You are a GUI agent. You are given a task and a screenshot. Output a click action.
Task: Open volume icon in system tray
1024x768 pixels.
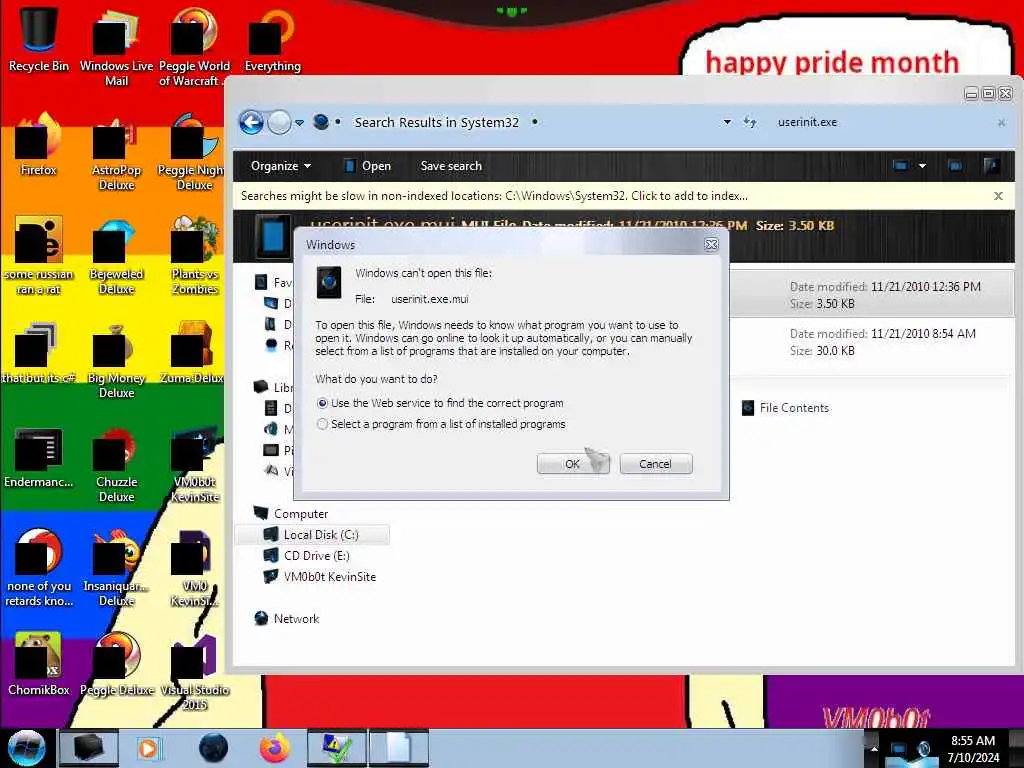pos(924,748)
